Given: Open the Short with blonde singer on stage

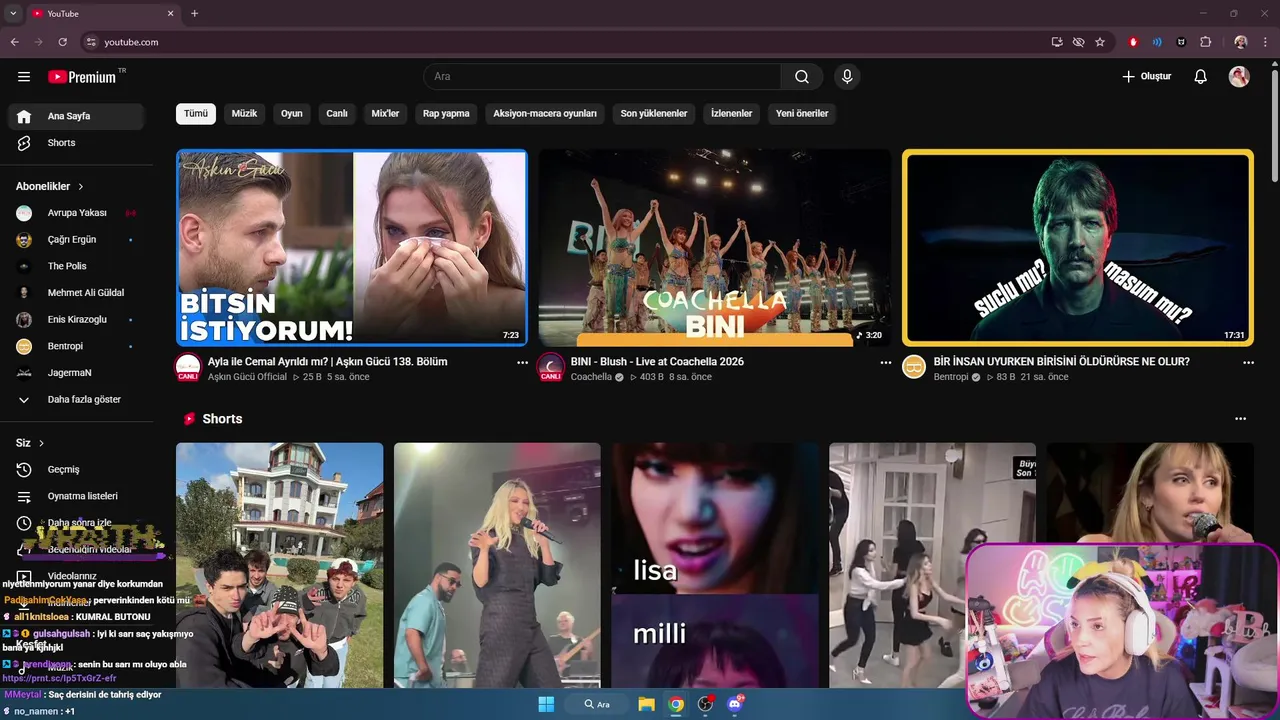Looking at the screenshot, I should (497, 565).
